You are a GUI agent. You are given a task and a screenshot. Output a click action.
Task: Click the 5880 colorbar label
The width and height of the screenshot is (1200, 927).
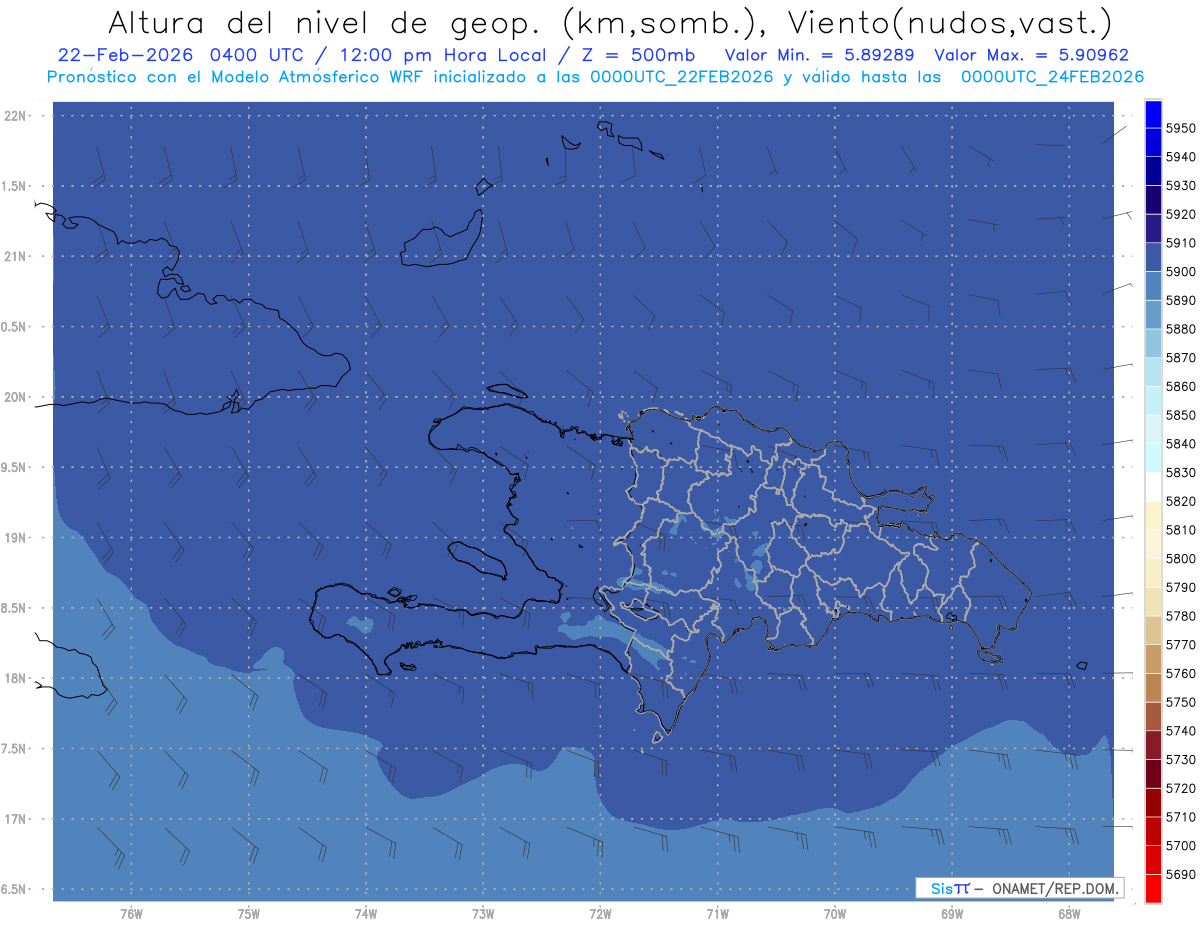[x=1180, y=329]
